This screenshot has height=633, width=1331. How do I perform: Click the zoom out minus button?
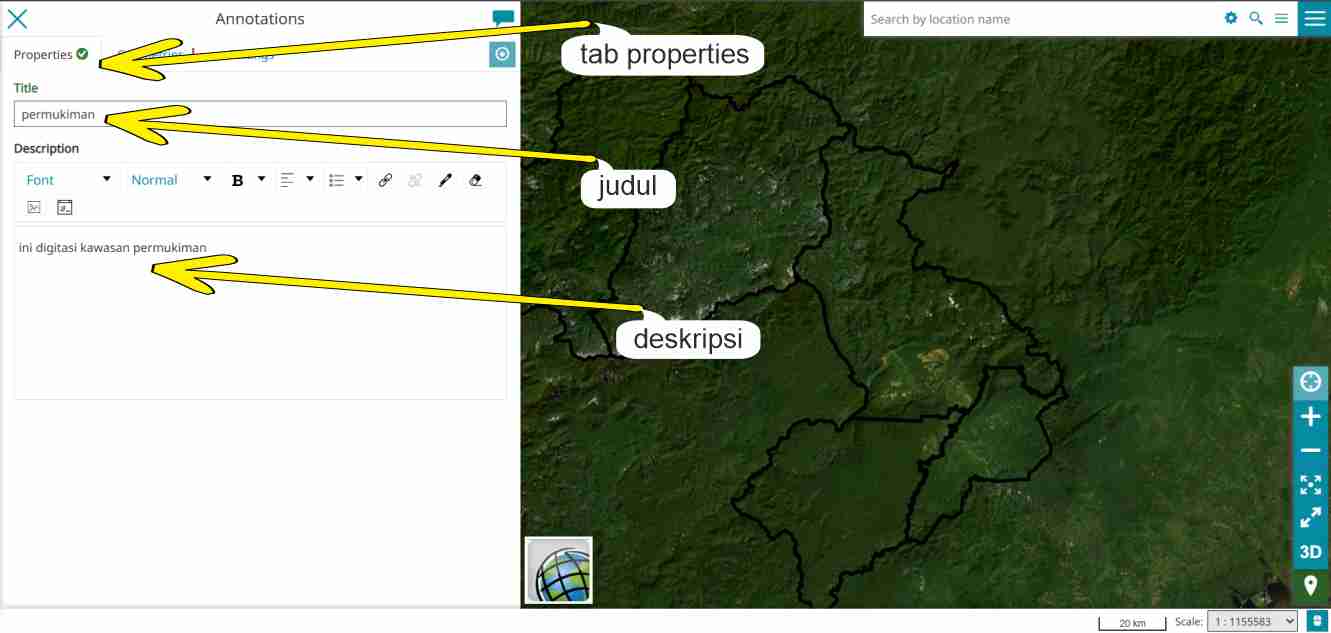tap(1310, 451)
